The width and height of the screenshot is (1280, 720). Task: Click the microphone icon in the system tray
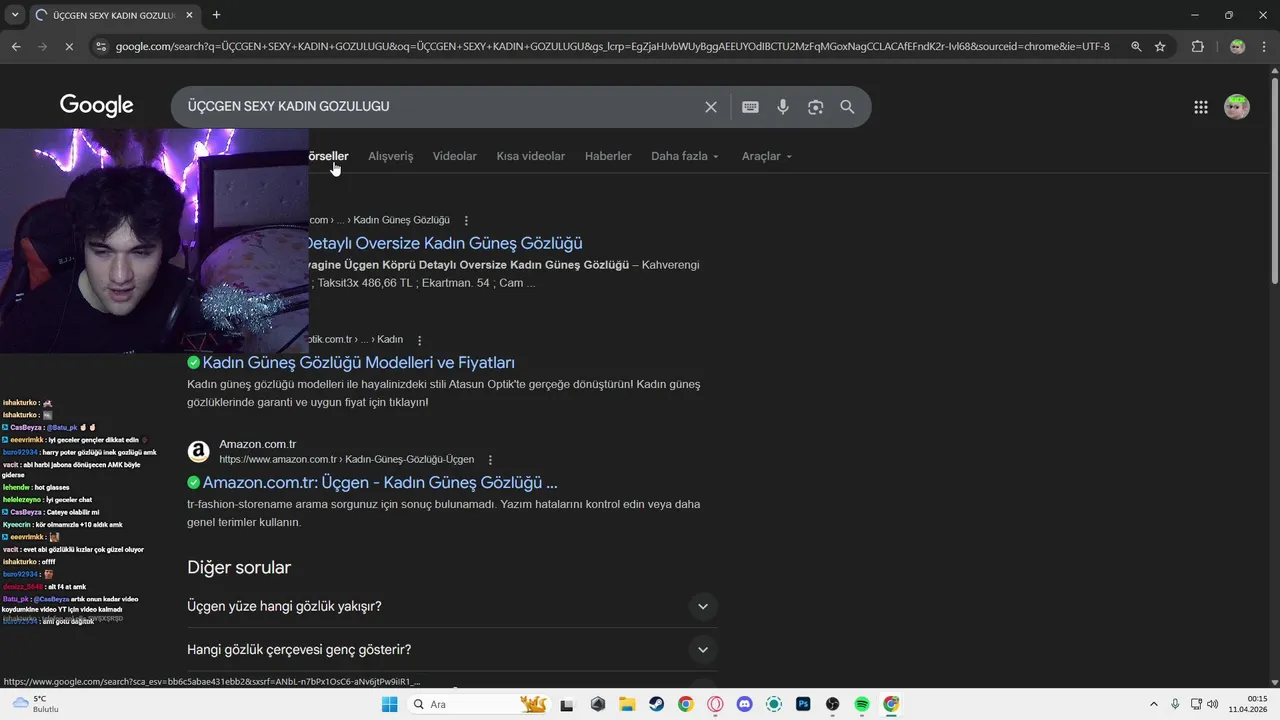coord(1175,704)
